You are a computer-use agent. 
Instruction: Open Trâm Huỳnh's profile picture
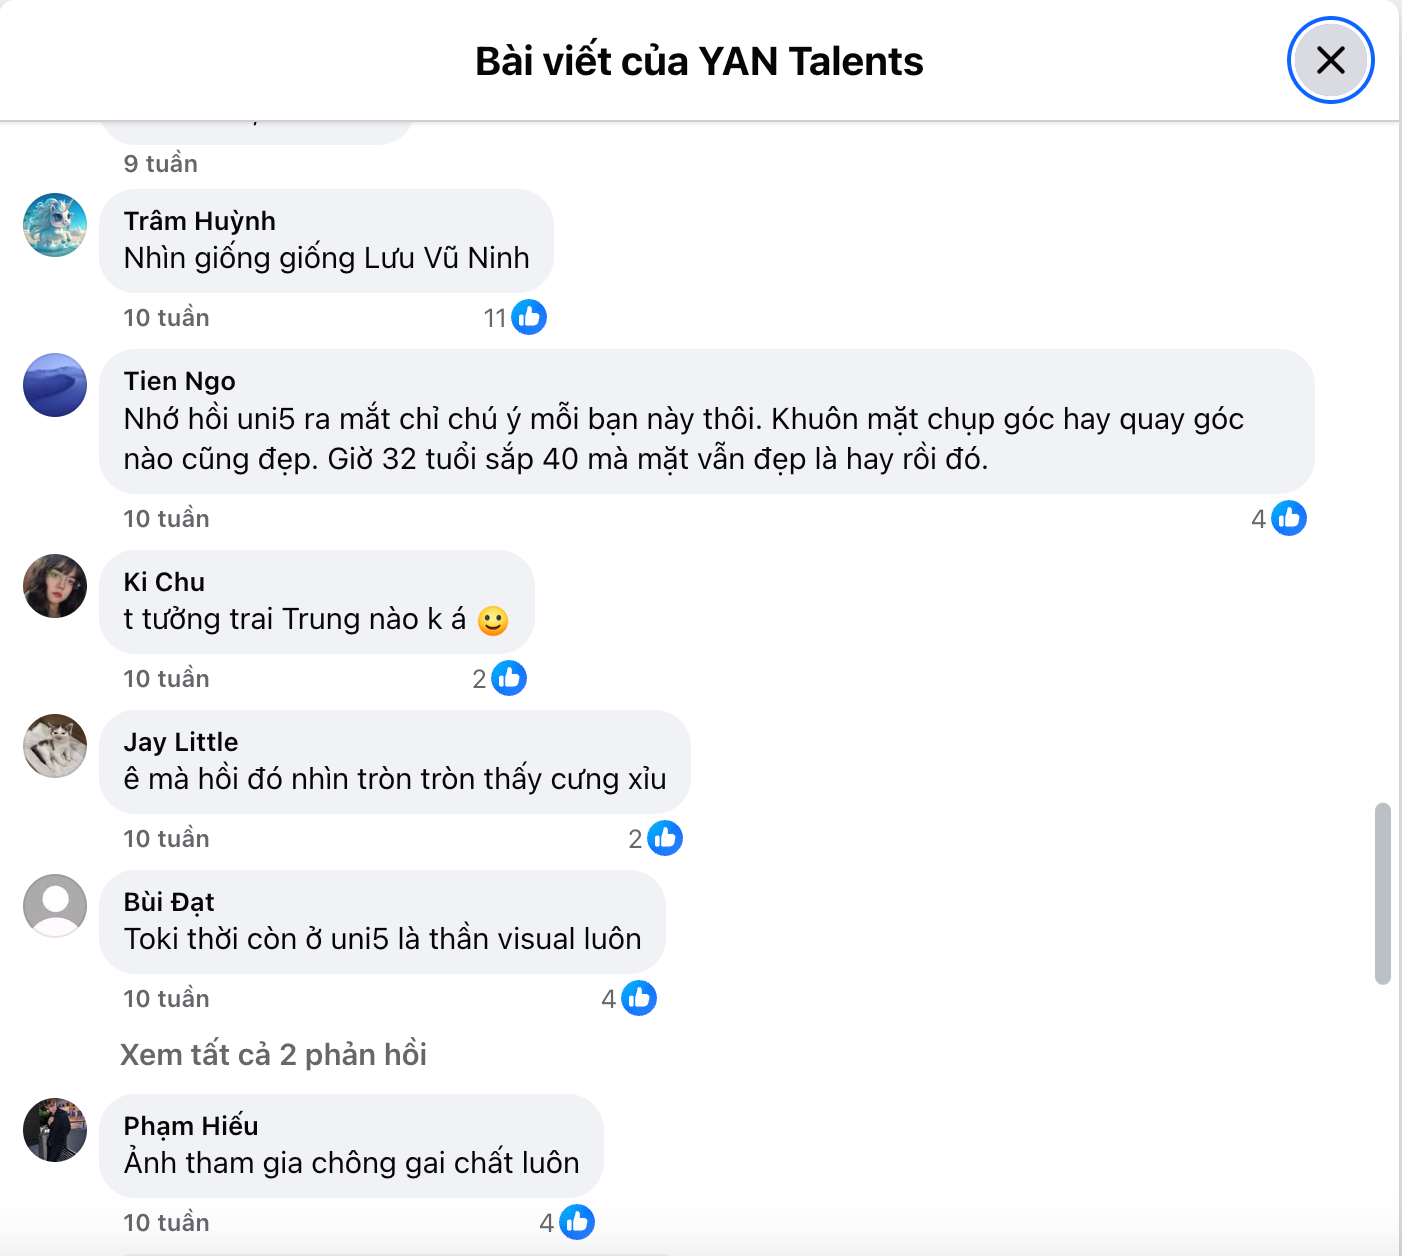(x=55, y=225)
